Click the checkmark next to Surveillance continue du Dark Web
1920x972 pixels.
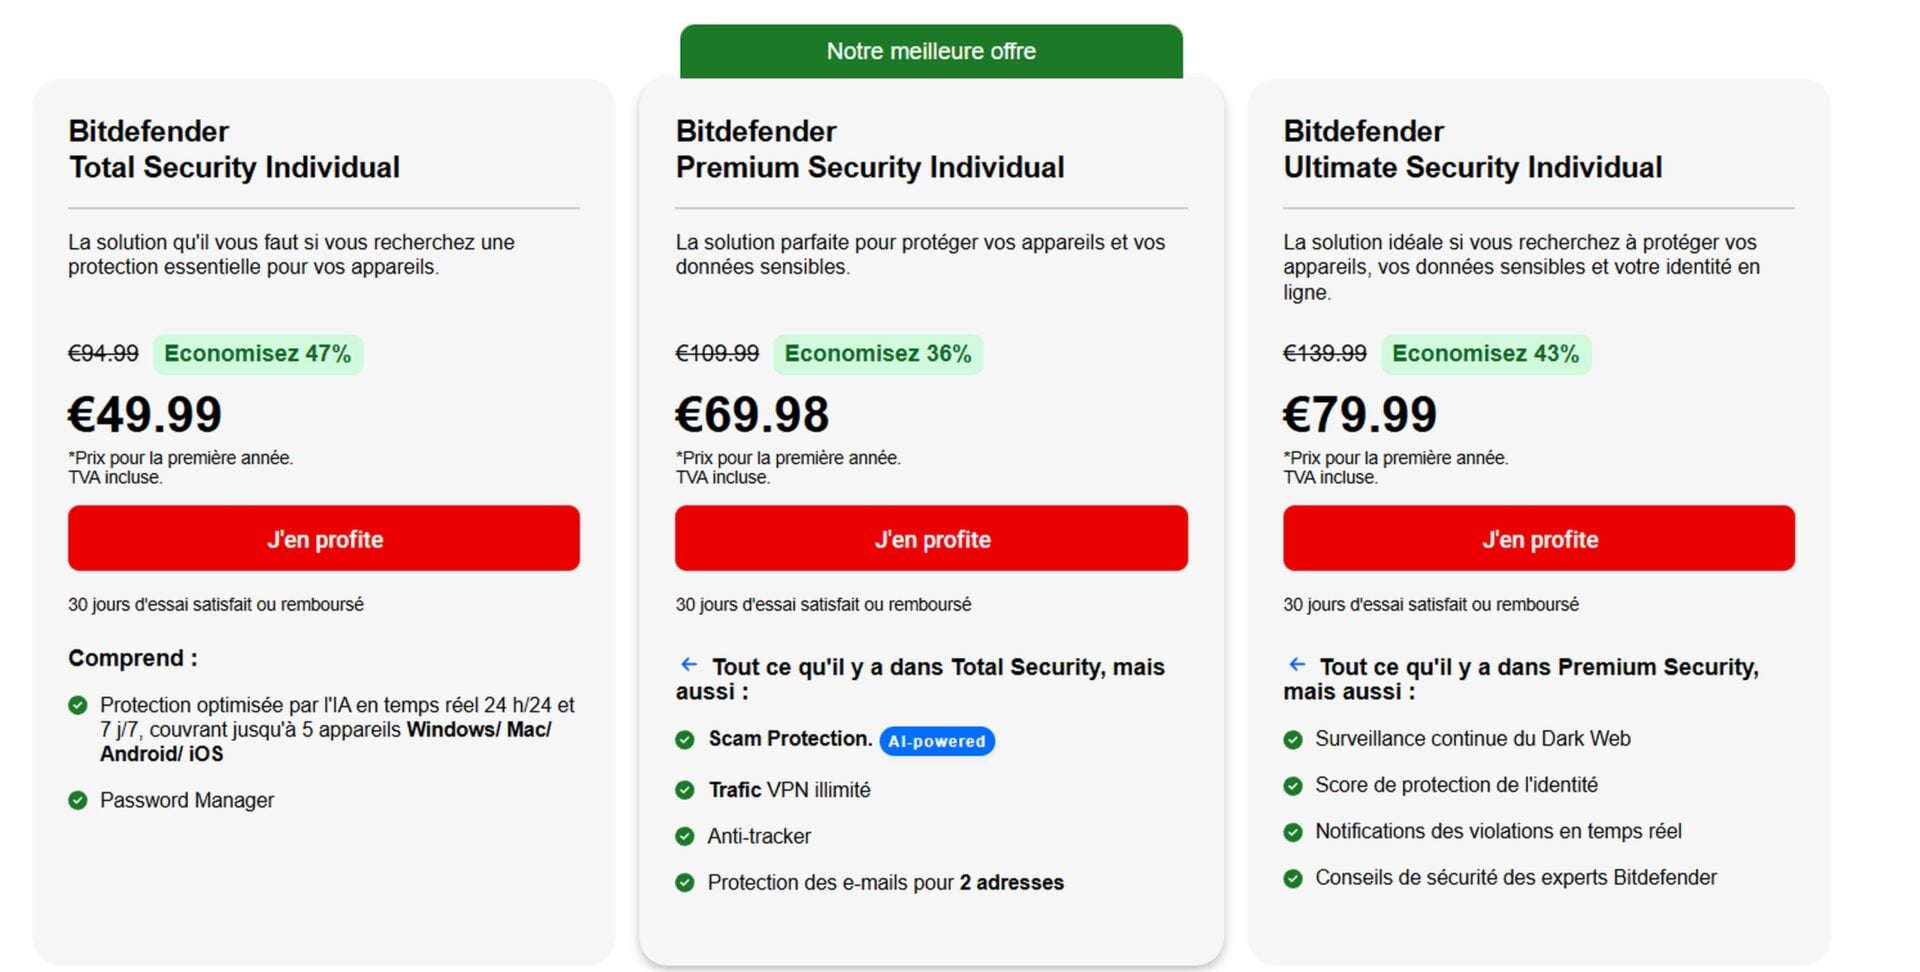coord(1293,739)
